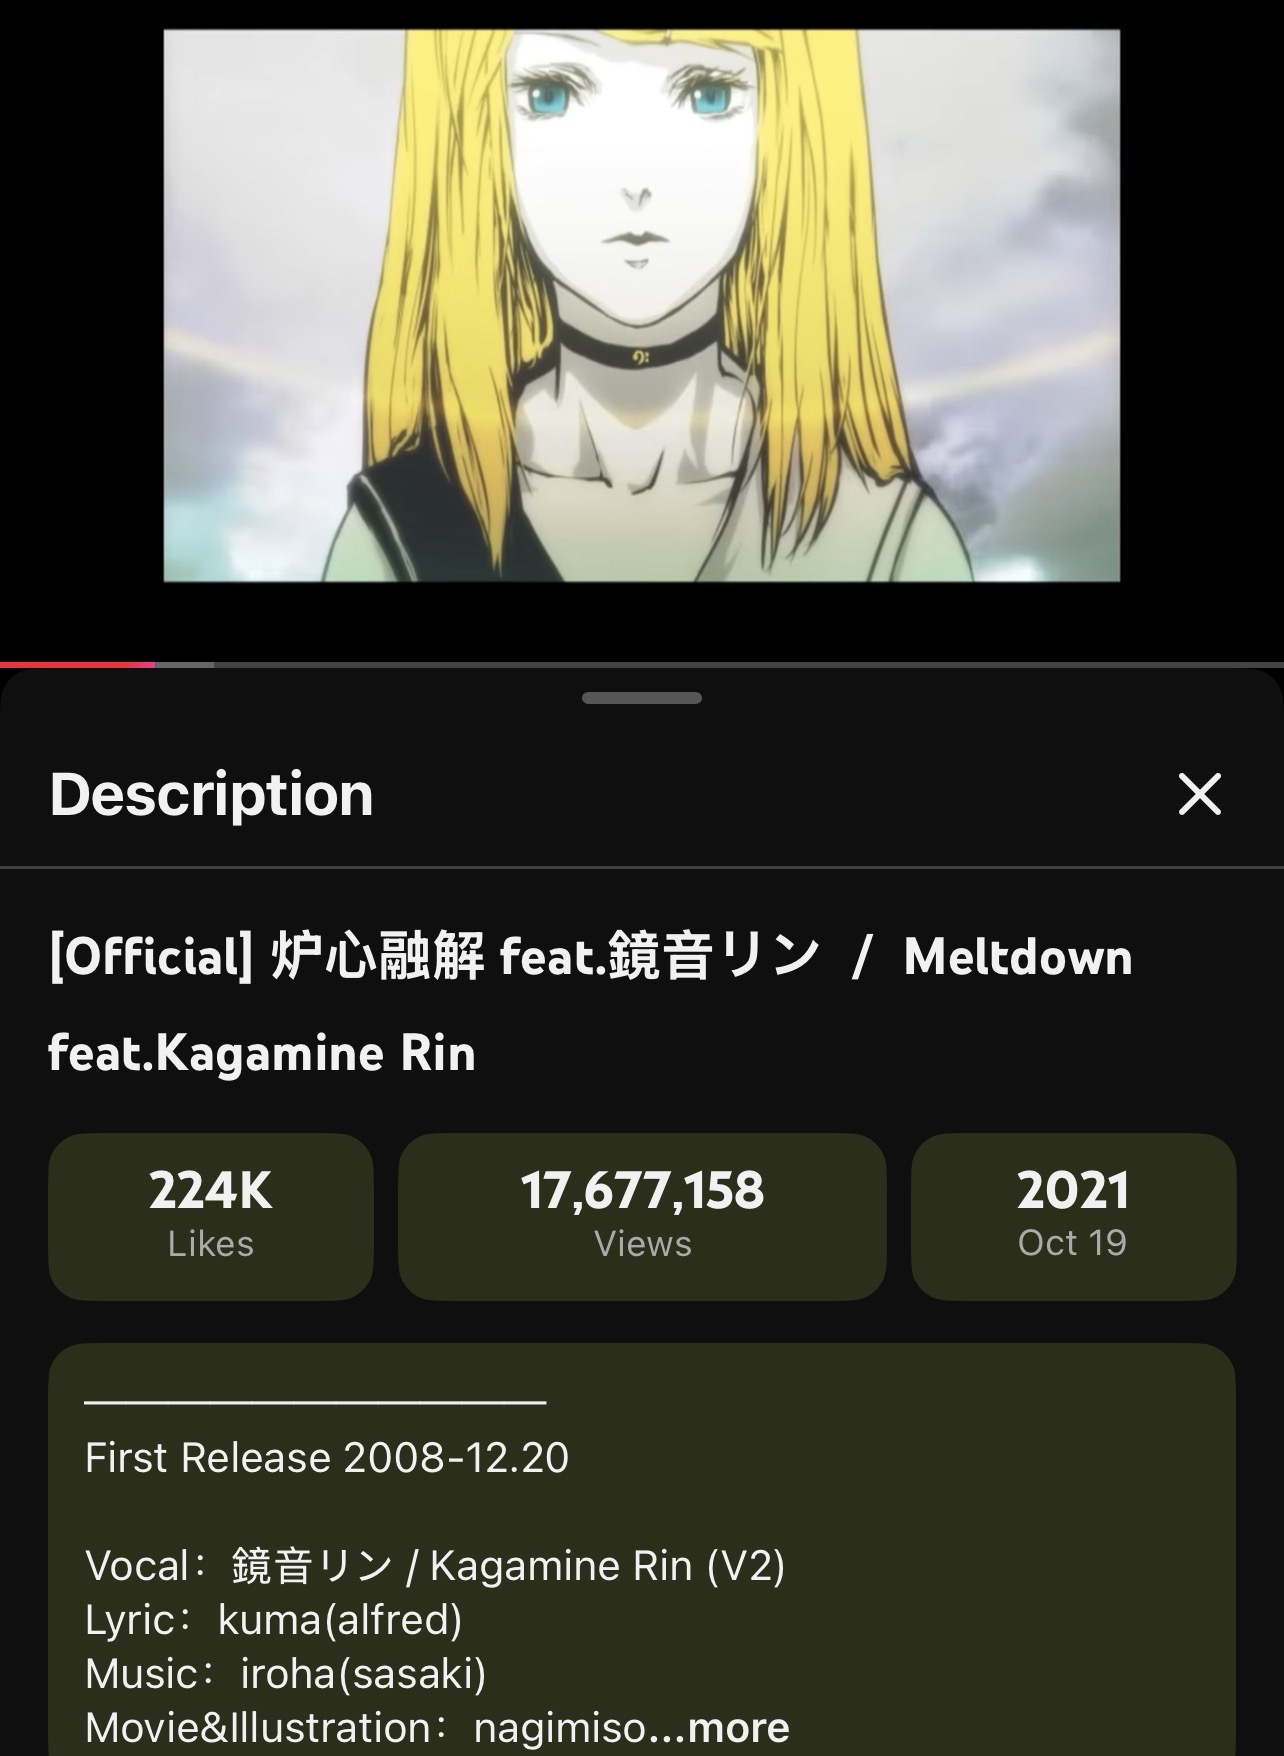Tap the buffered gray segment of progress bar
The width and height of the screenshot is (1284, 1756).
(184, 664)
